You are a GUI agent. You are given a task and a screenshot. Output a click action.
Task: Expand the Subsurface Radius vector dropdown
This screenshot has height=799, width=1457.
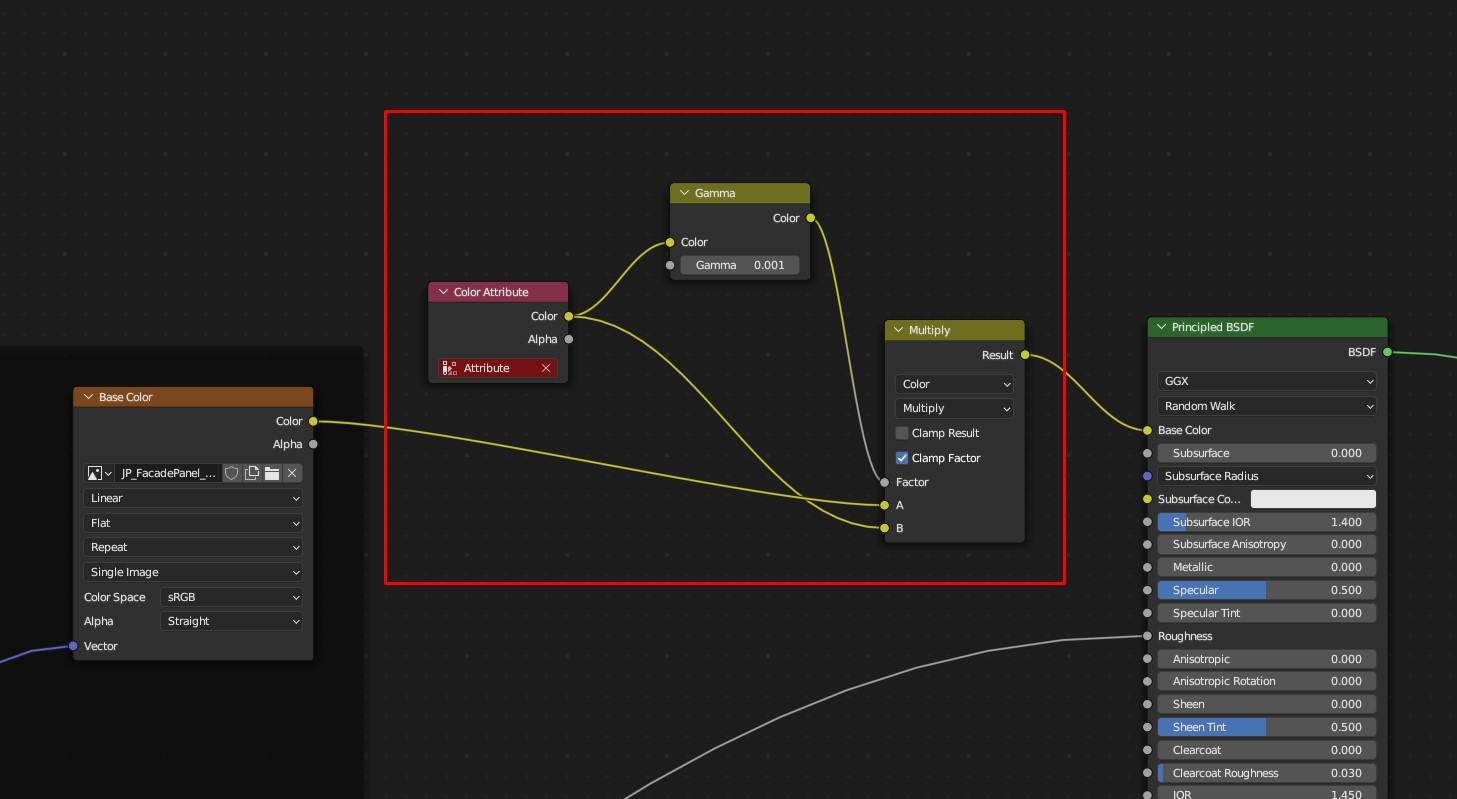(x=1267, y=476)
